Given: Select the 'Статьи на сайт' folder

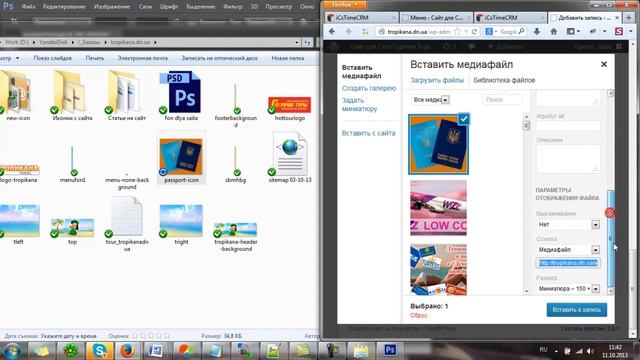Looking at the screenshot, I should (x=127, y=96).
